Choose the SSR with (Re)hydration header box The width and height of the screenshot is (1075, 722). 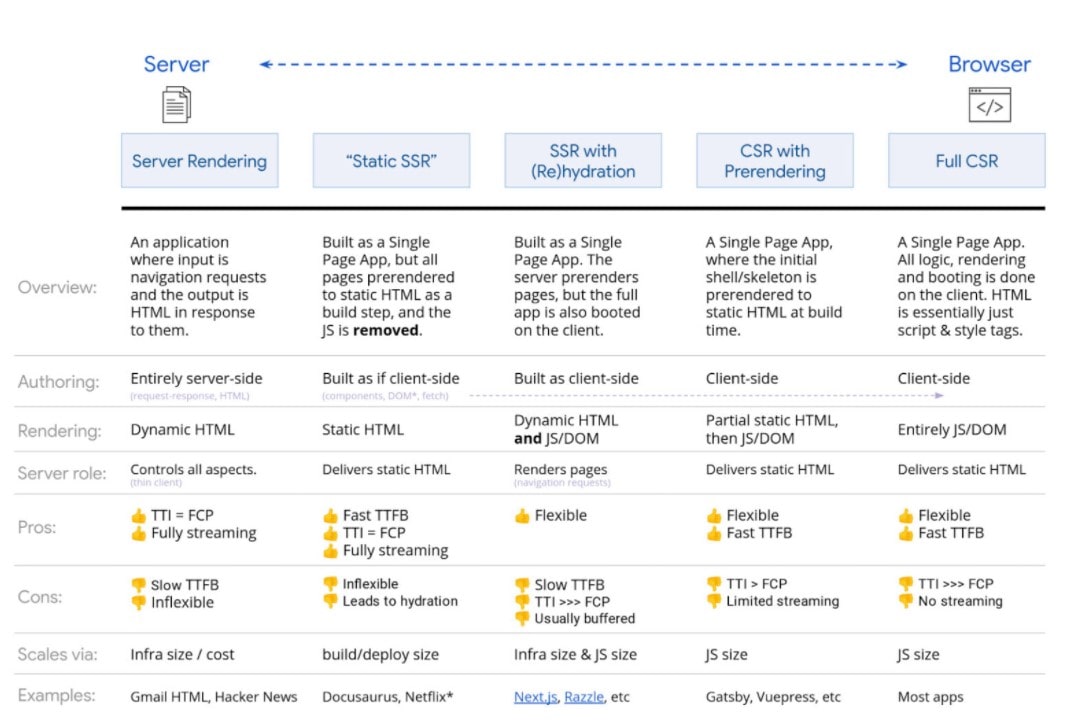583,161
